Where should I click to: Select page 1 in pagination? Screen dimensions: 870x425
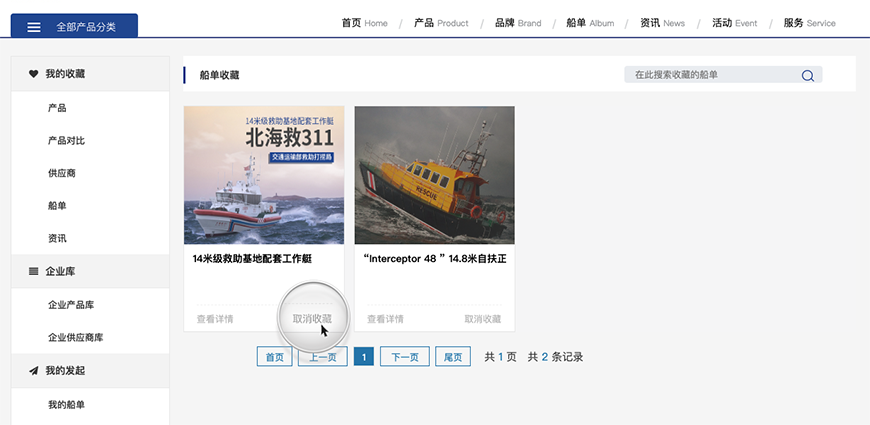tap(364, 357)
